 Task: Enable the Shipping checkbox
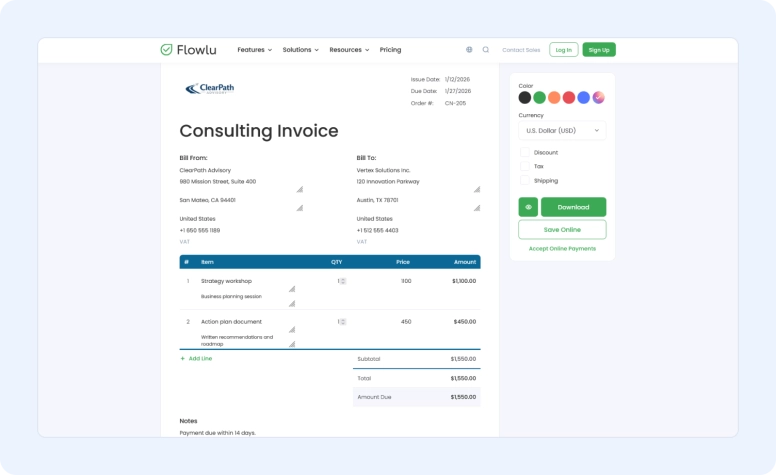pyautogui.click(x=525, y=181)
